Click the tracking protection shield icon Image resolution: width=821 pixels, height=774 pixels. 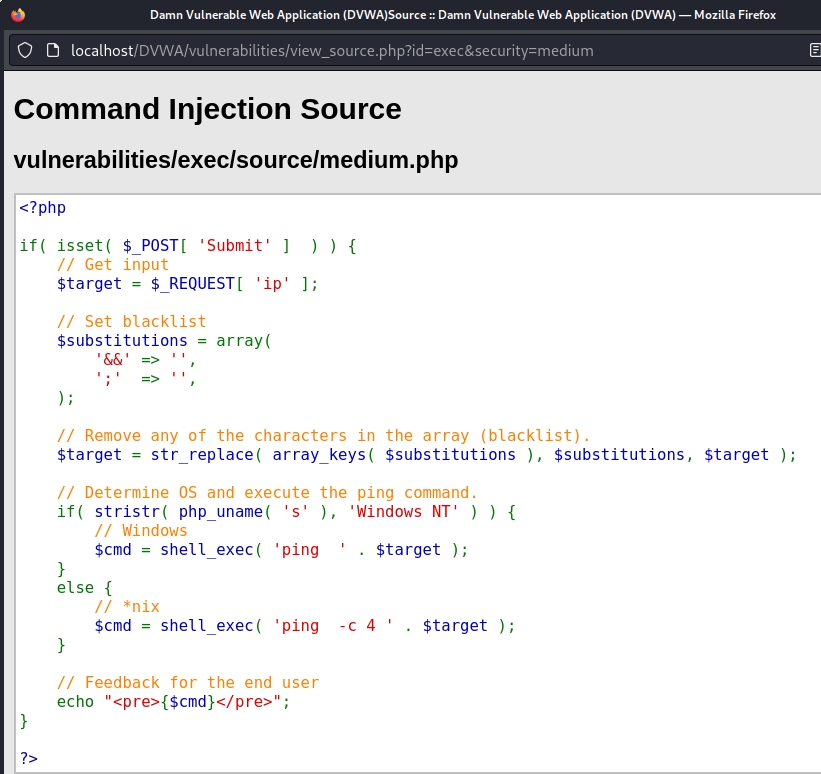pos(26,50)
